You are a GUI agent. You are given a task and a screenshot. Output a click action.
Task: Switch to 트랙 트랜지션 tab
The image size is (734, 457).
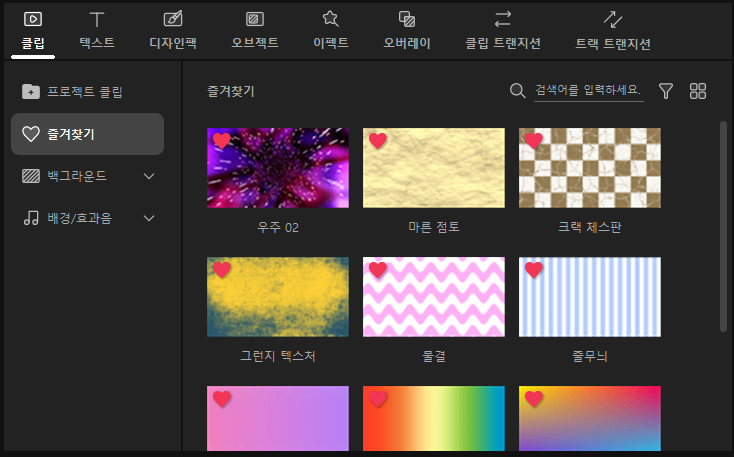(x=613, y=30)
